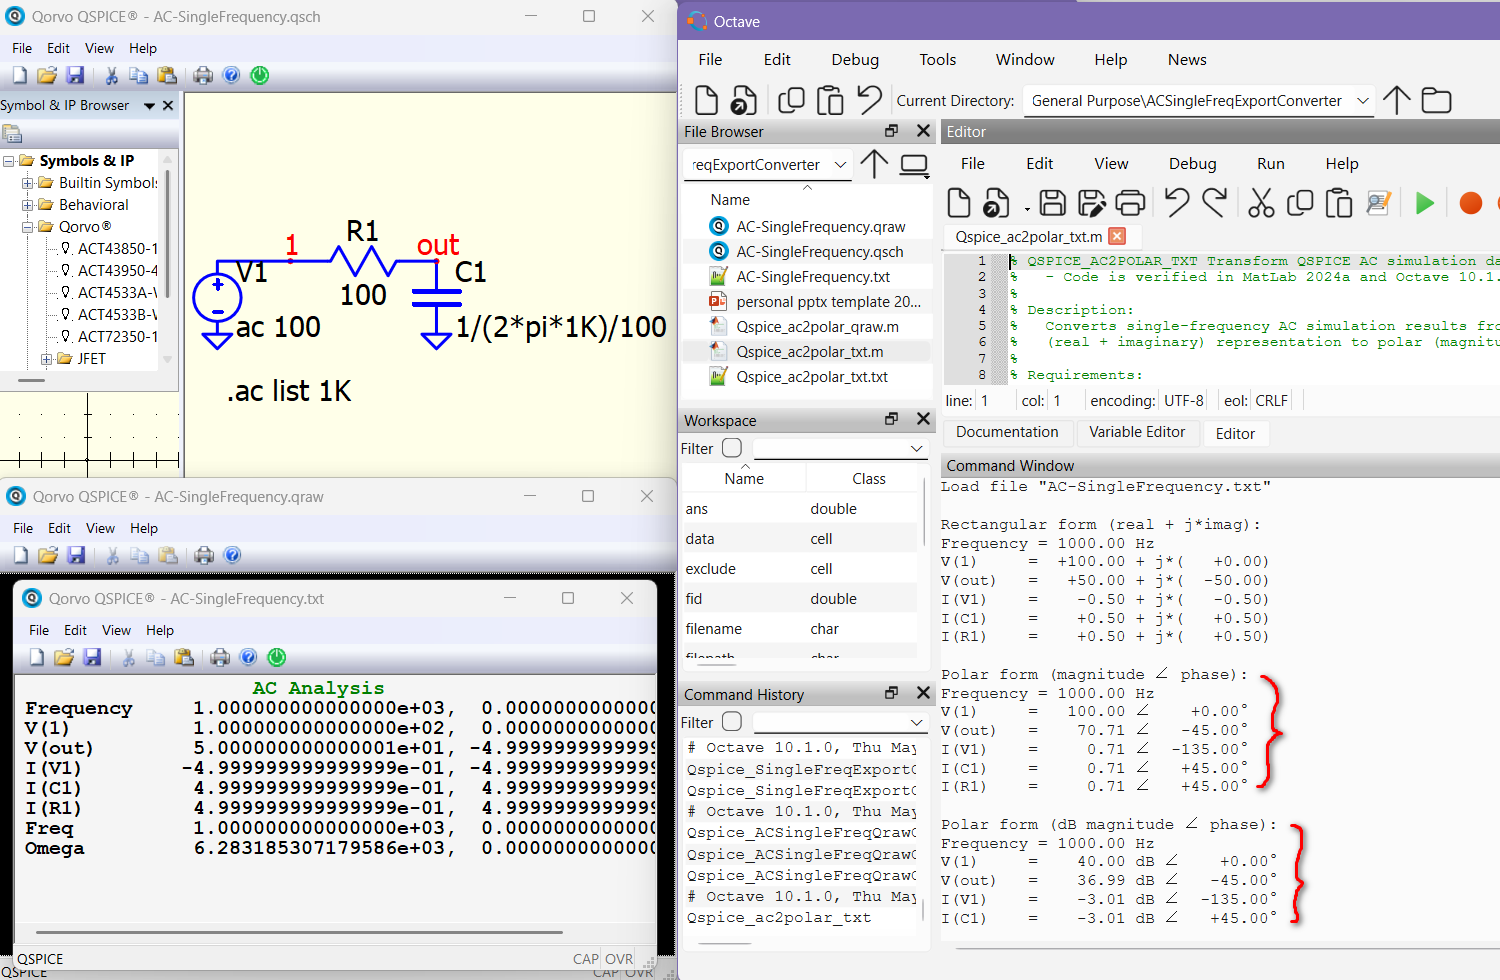Screen dimensions: 1500x980
Task: Click Undo icon in Octave main toolbar
Action: tap(870, 100)
